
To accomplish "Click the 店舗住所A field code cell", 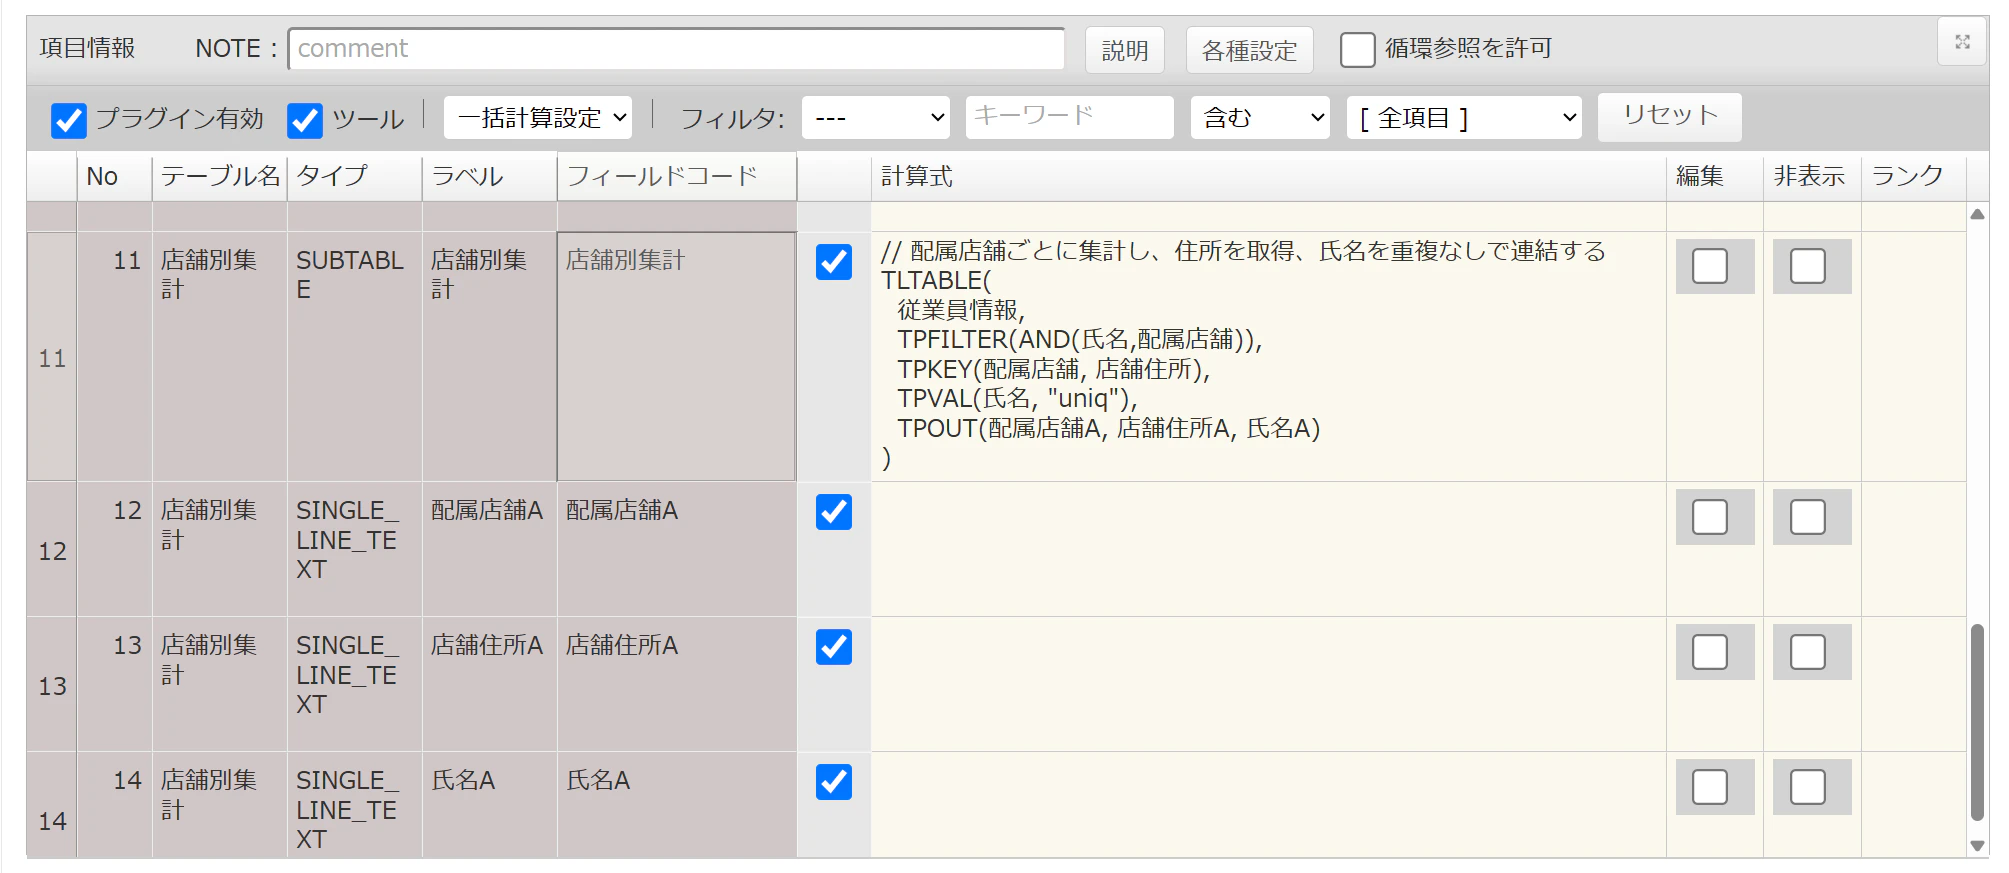I will [677, 684].
